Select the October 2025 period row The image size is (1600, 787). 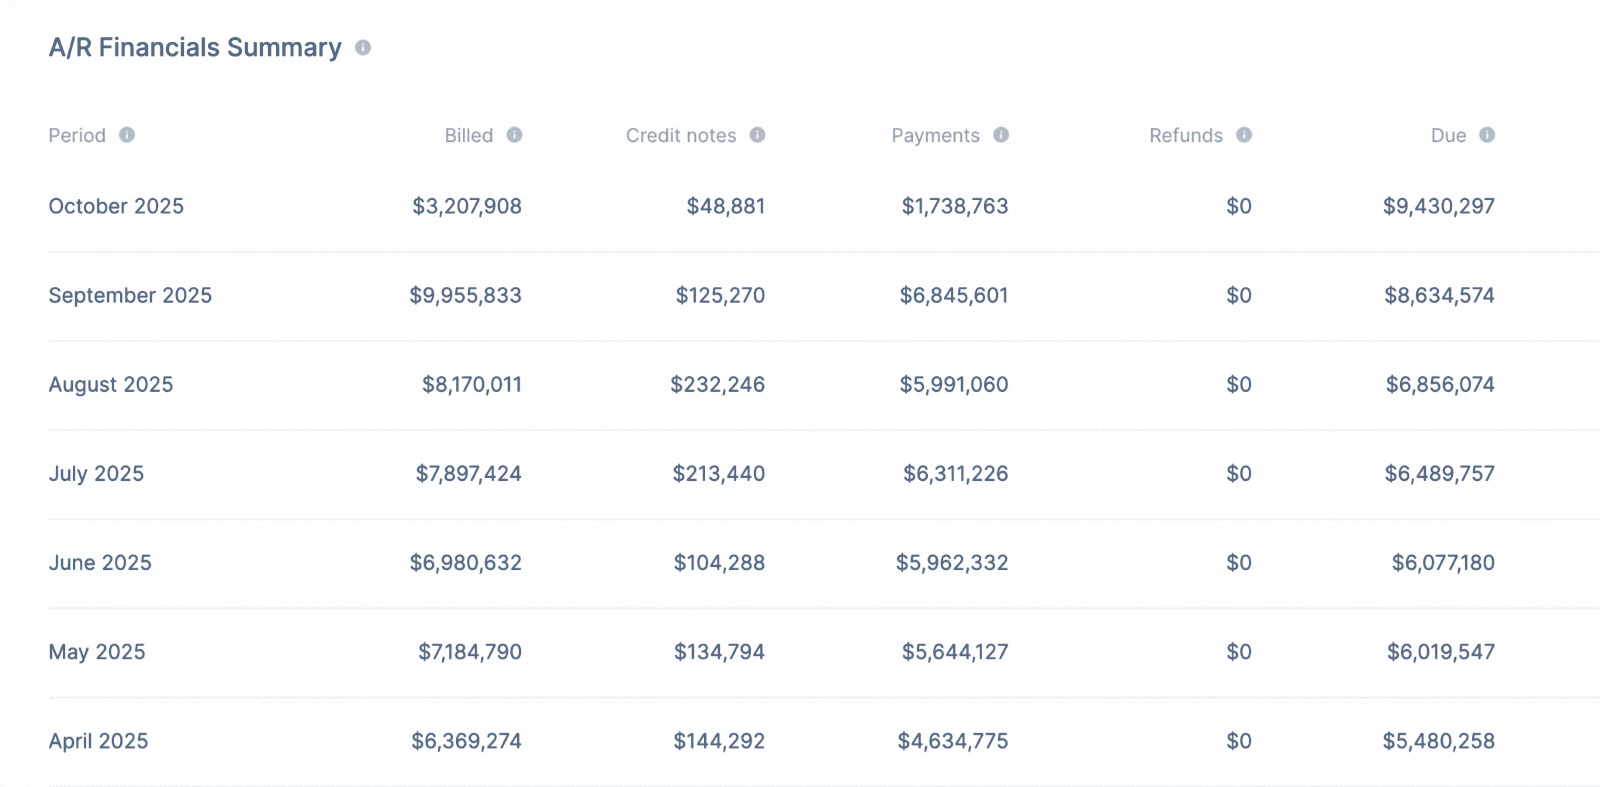(116, 206)
